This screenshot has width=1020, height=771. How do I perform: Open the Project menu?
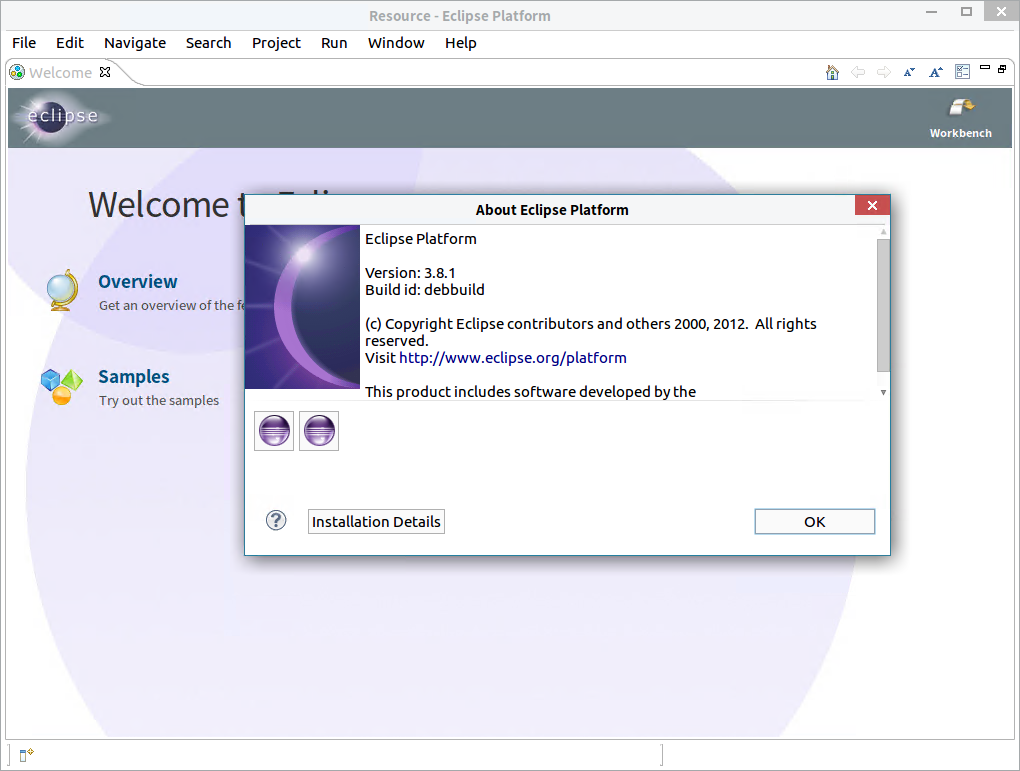(276, 43)
